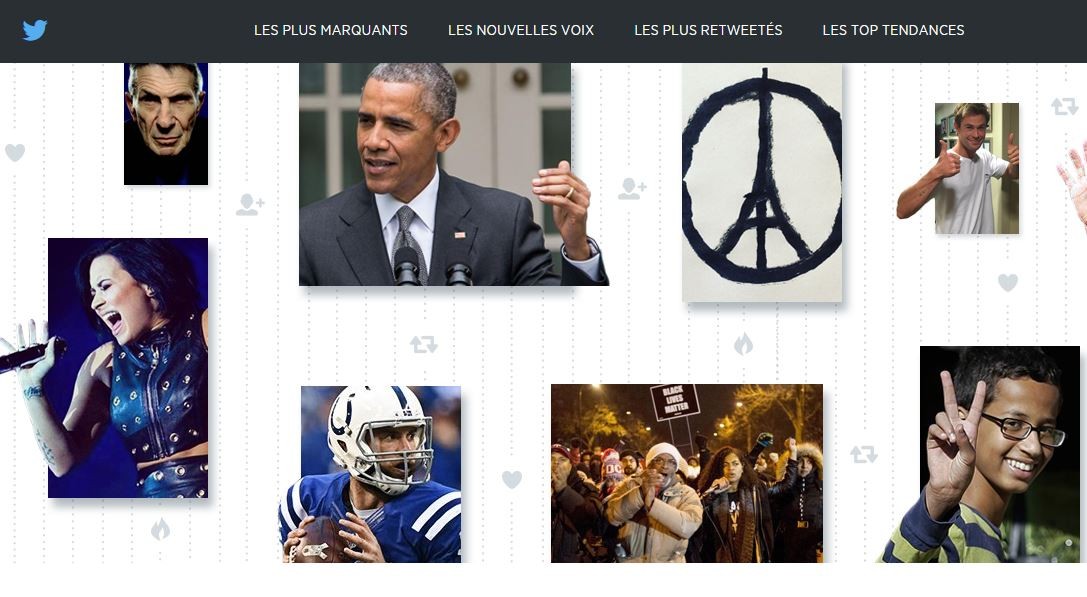Click the flame icon below the singer photo

160,530
